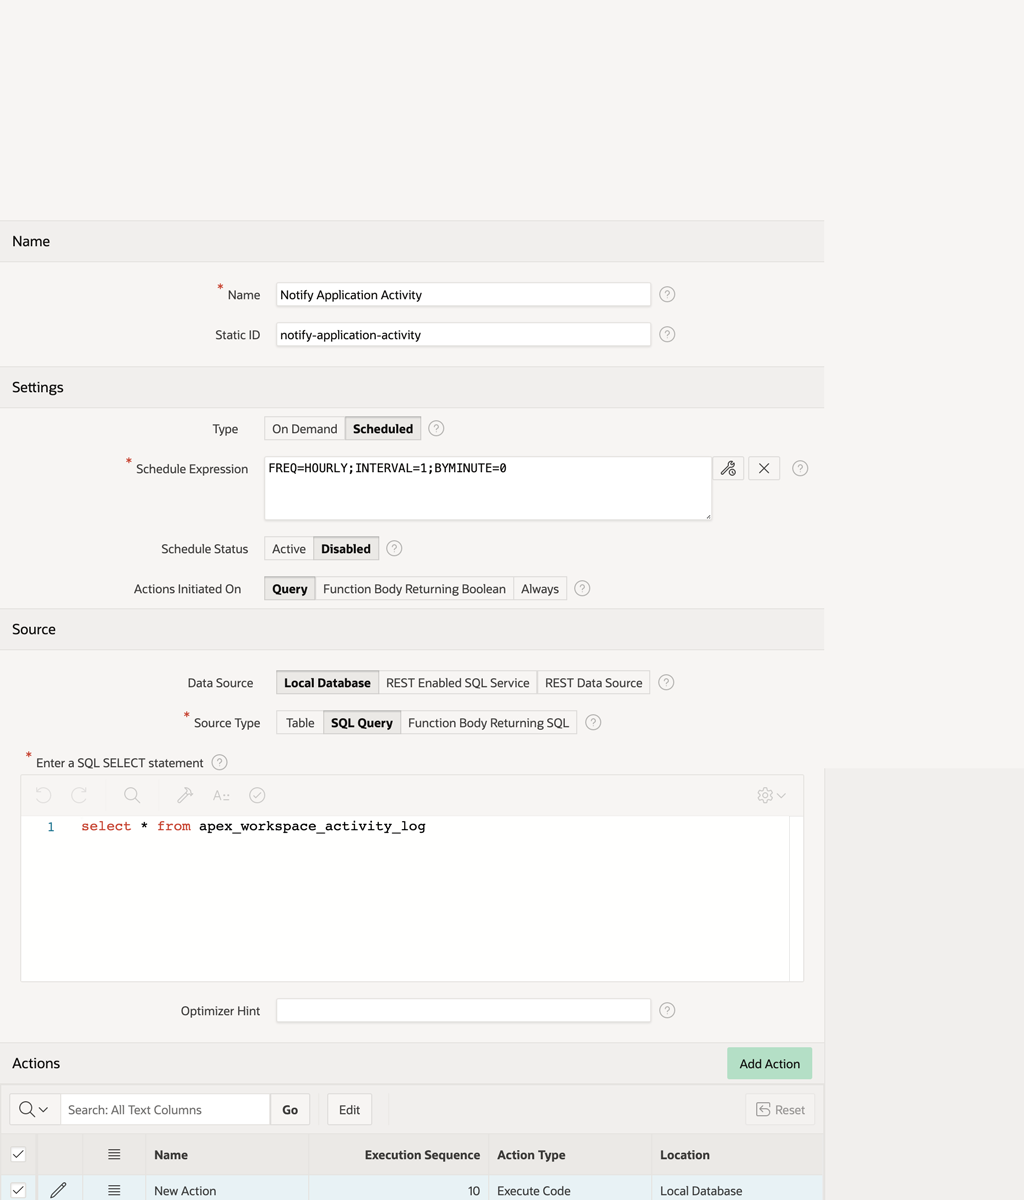Click the redo icon in SQL editor

(x=79, y=795)
